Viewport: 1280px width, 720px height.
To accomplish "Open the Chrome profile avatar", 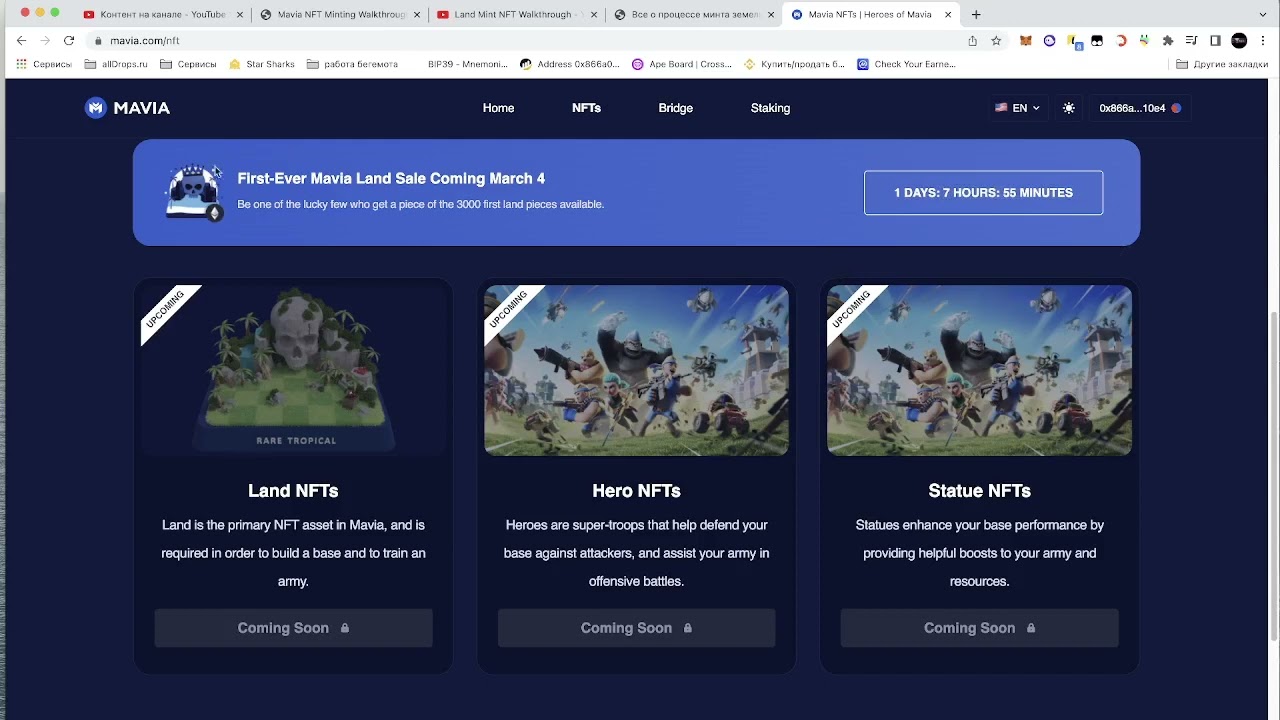I will [x=1239, y=41].
